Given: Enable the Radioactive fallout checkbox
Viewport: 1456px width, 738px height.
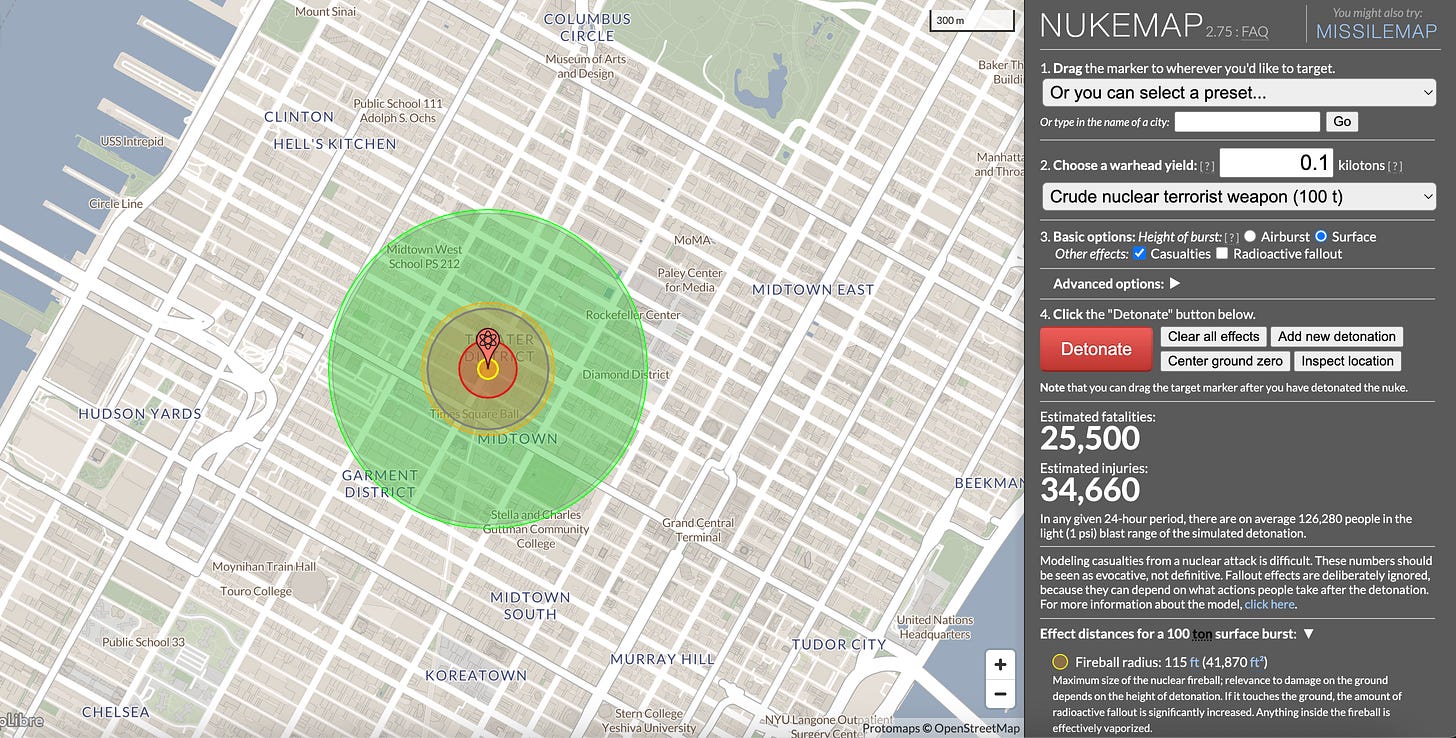Looking at the screenshot, I should (x=1222, y=253).
